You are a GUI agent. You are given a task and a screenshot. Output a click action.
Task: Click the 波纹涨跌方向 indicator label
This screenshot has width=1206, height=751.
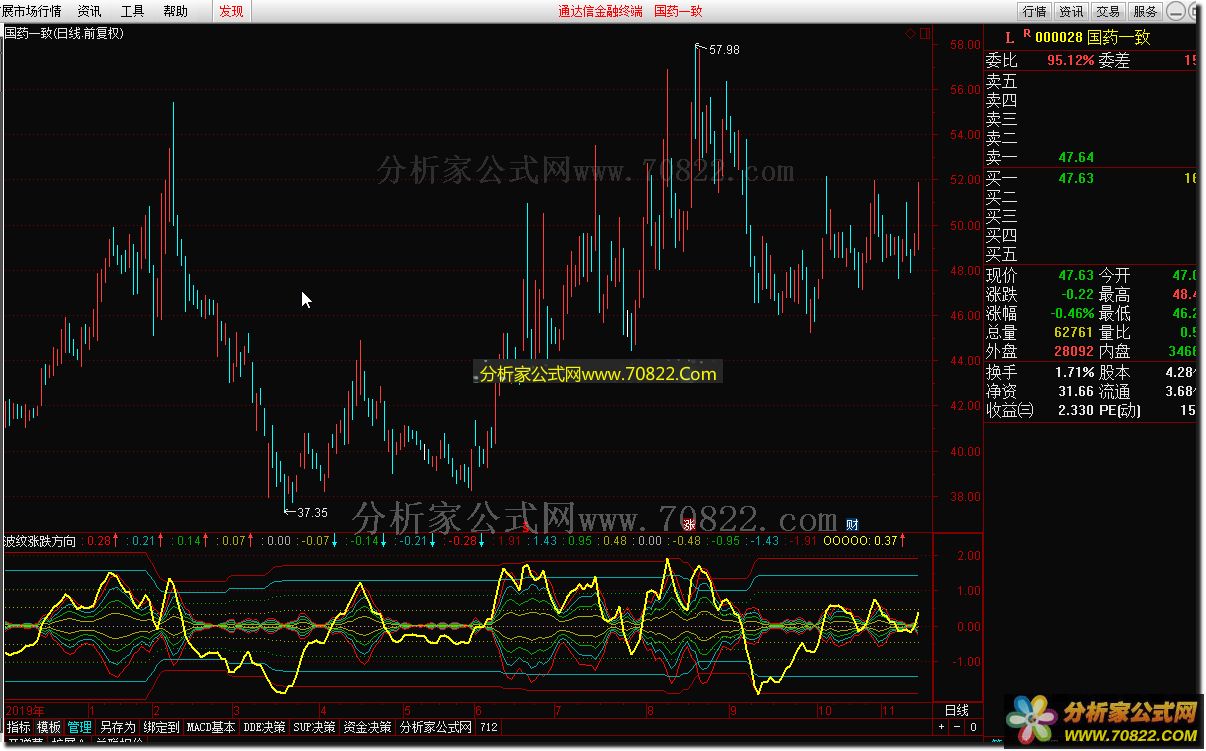[x=40, y=541]
